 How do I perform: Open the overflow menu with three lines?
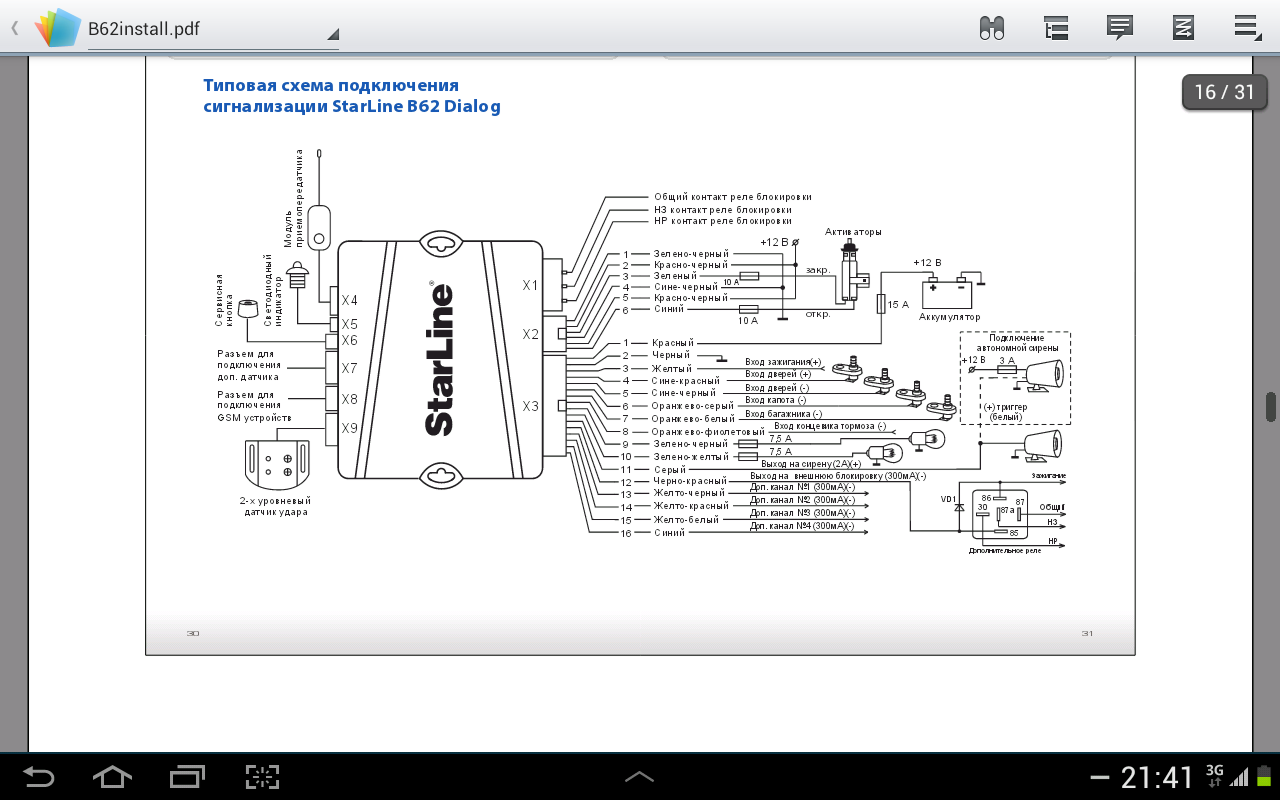point(1246,27)
